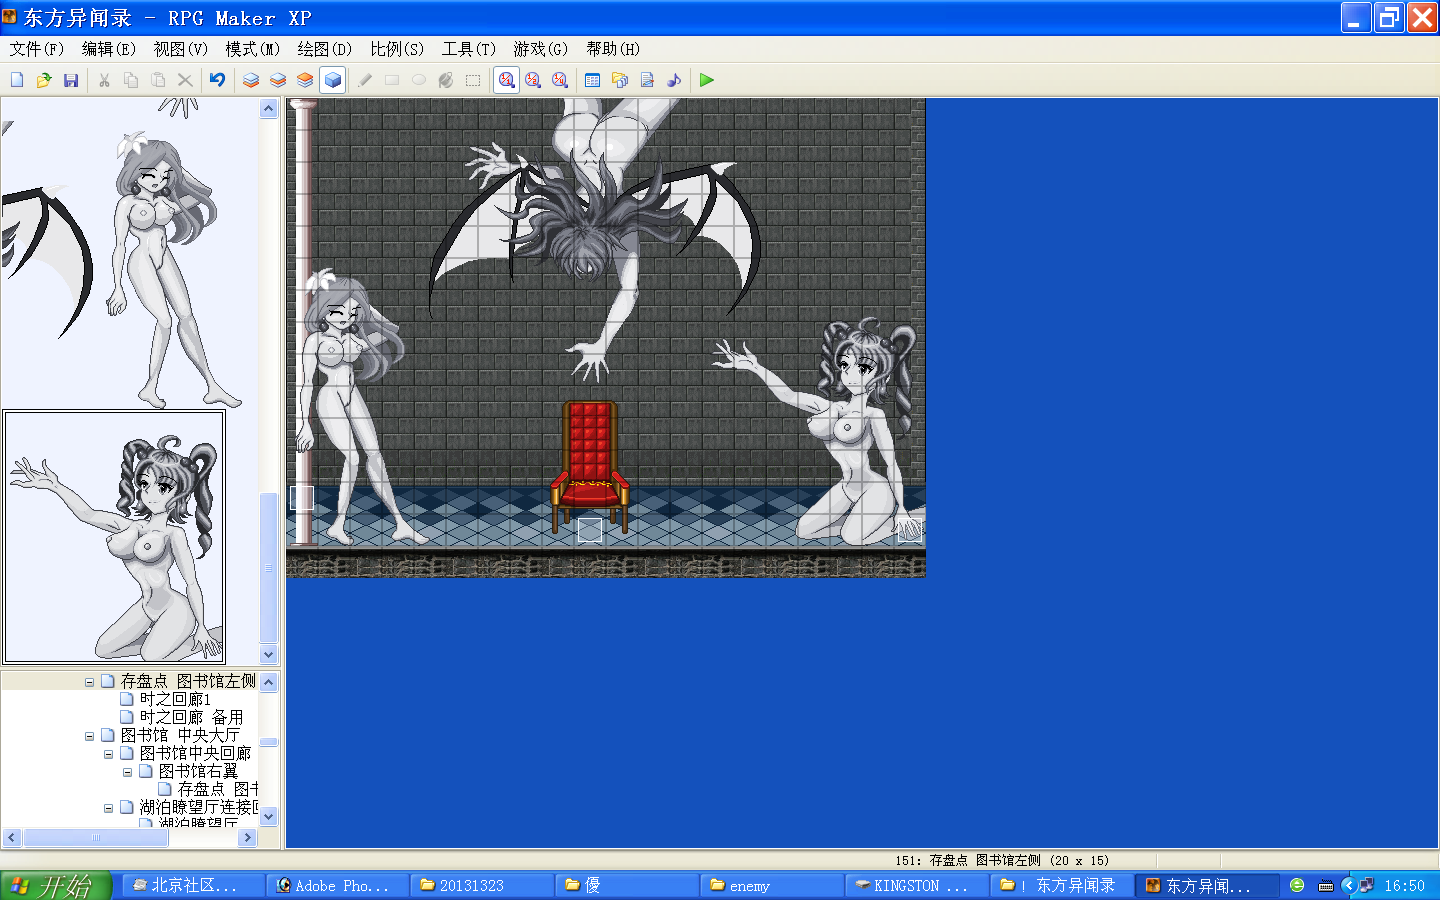Open the 文件(F) menu

click(37, 49)
